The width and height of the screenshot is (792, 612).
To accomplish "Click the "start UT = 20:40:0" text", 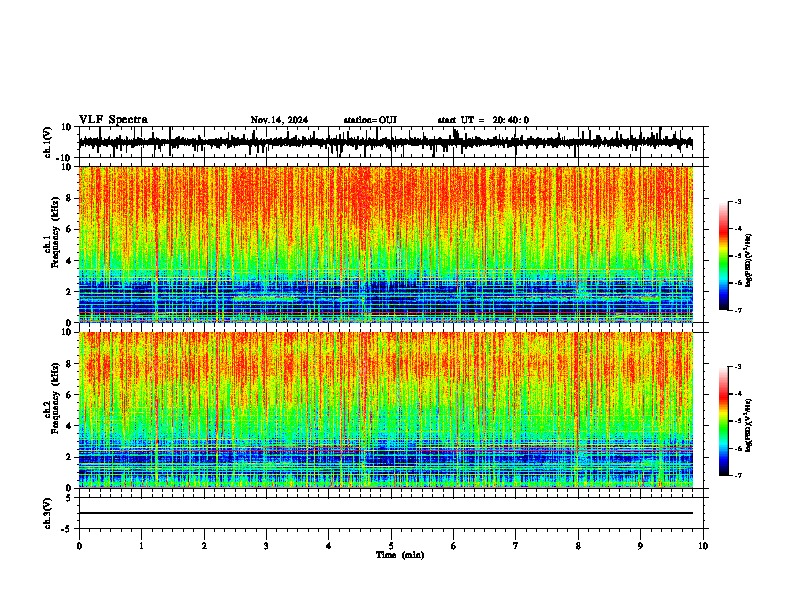I will (x=483, y=120).
